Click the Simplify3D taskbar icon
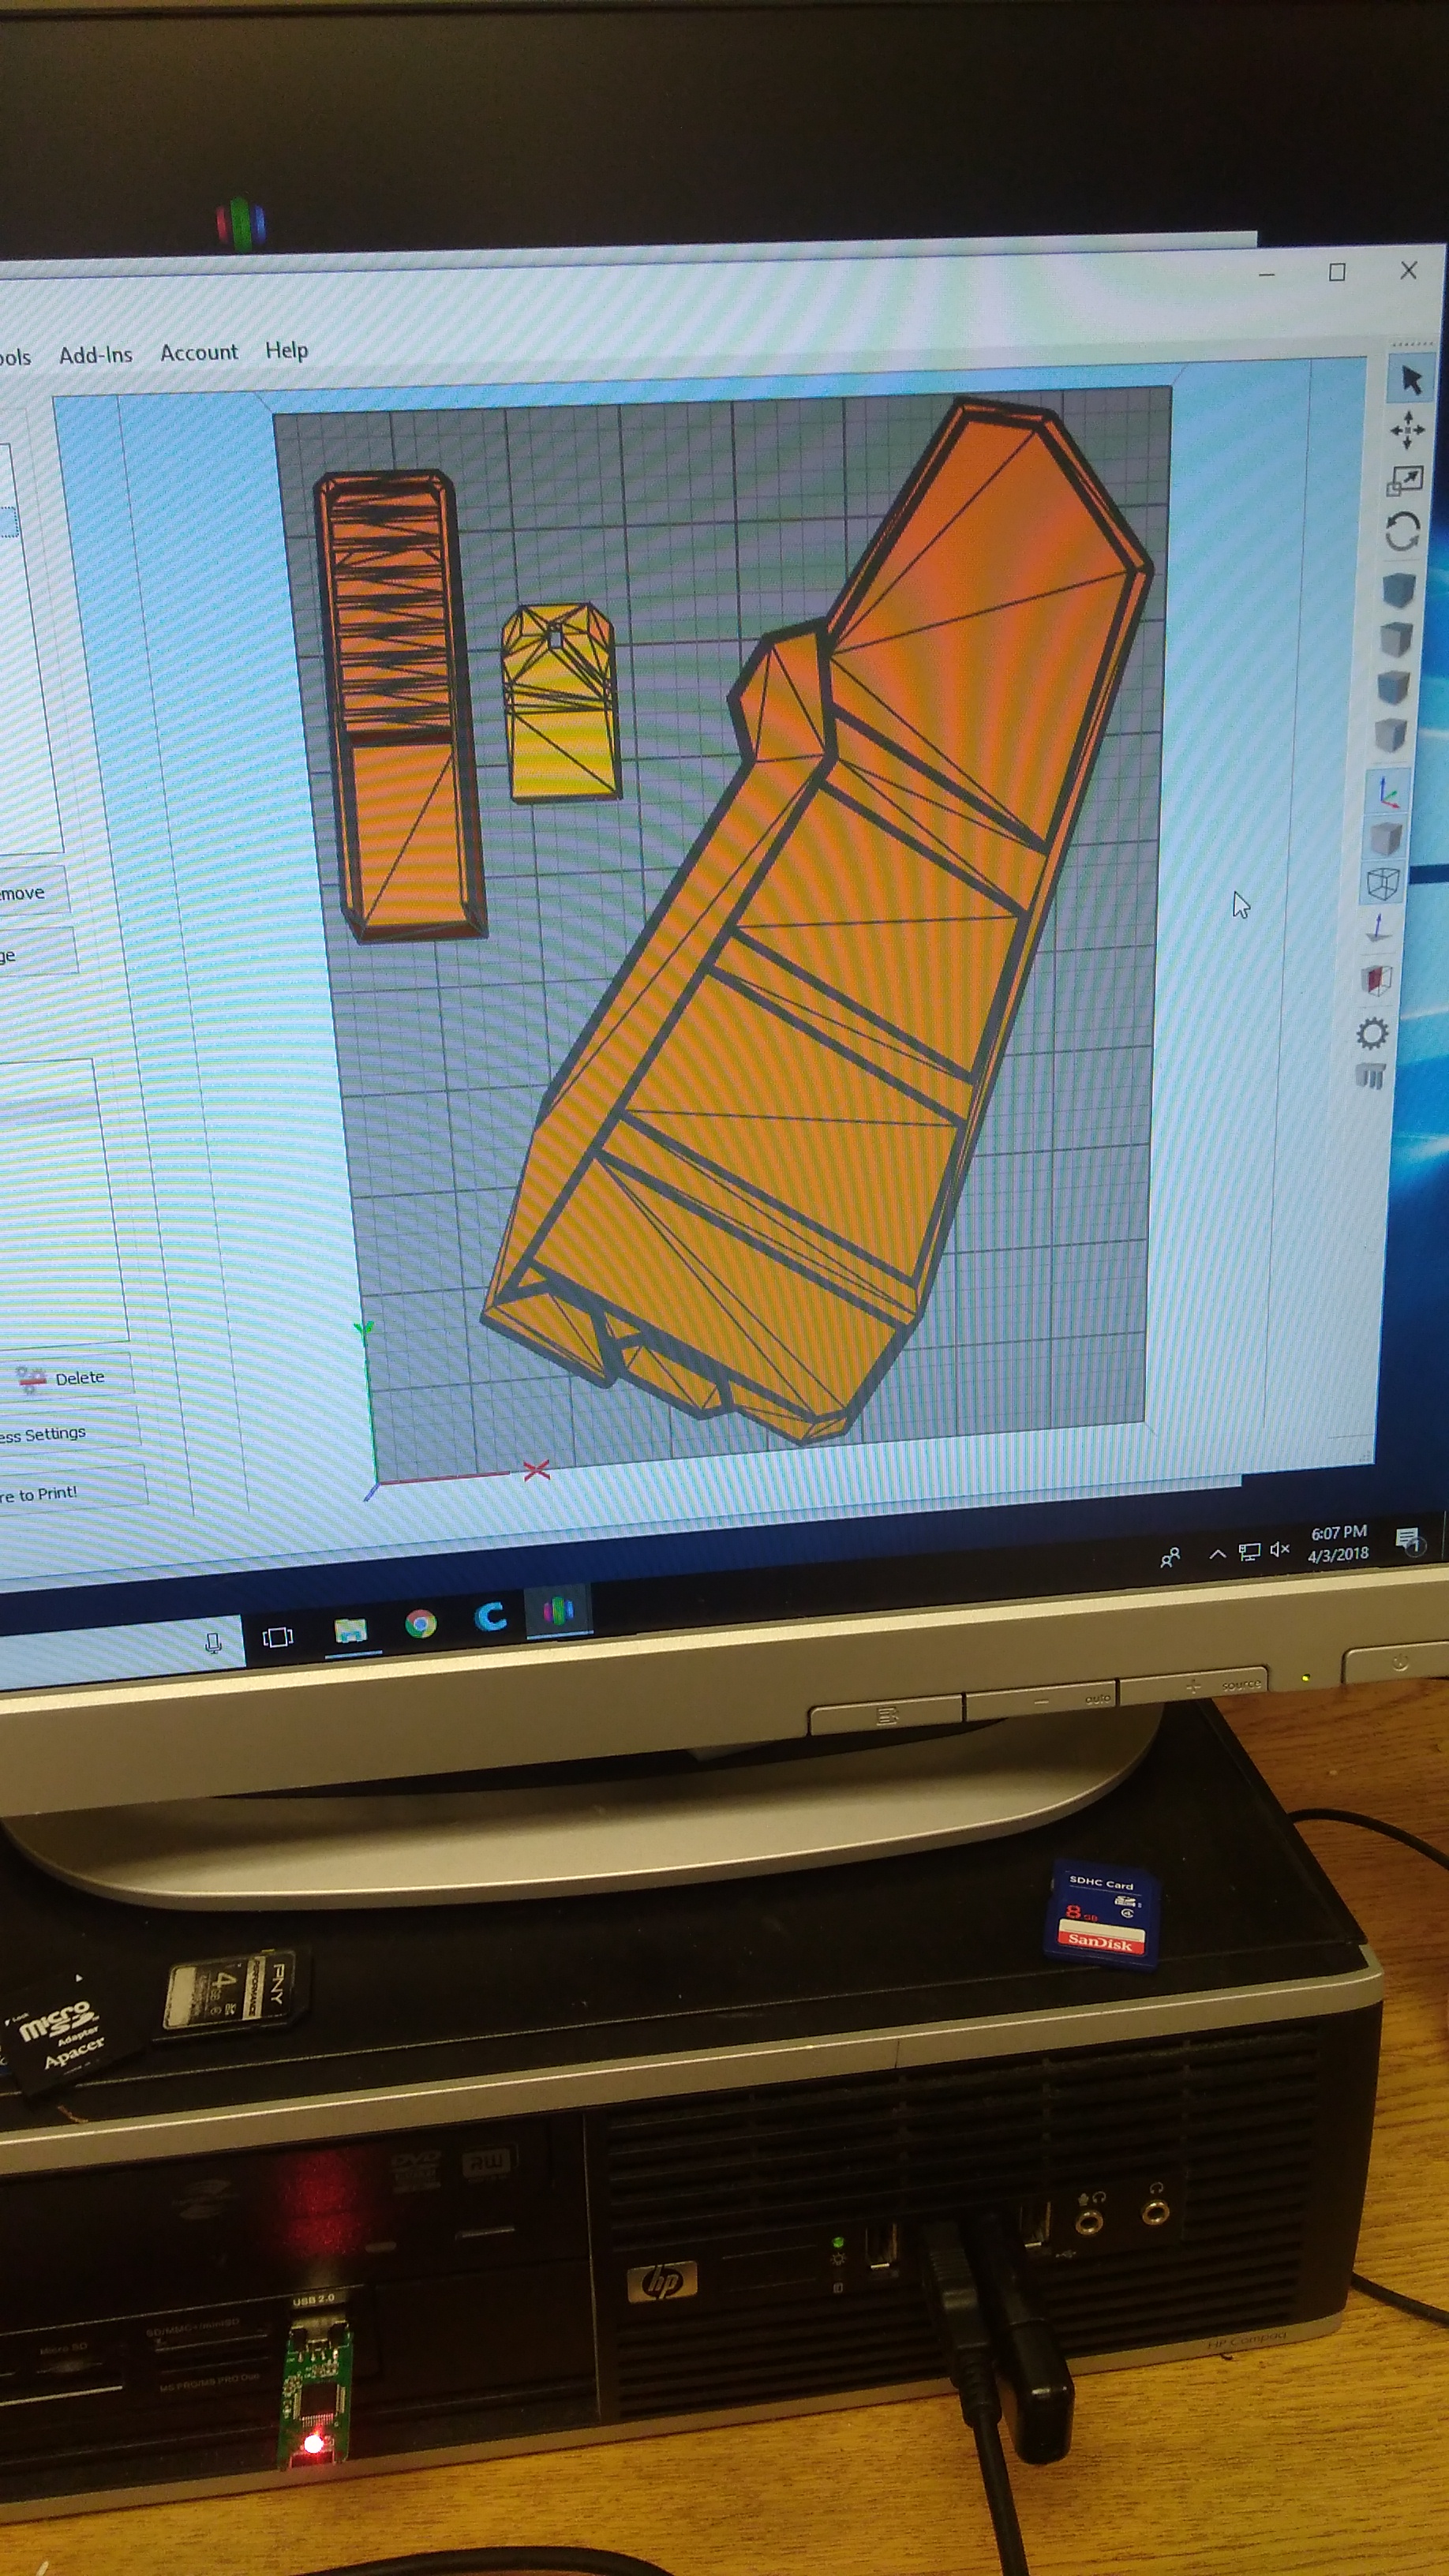 click(x=559, y=1610)
